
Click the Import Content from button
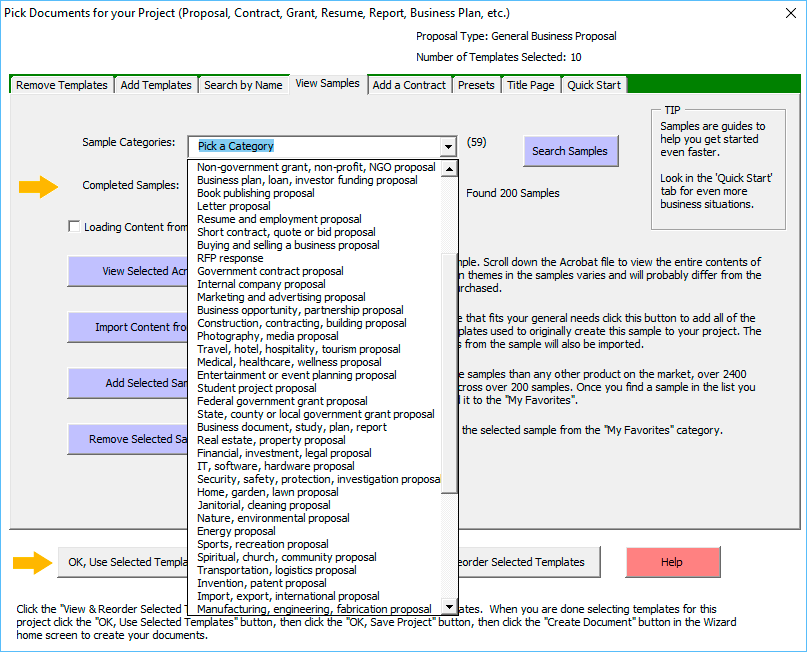coord(128,327)
